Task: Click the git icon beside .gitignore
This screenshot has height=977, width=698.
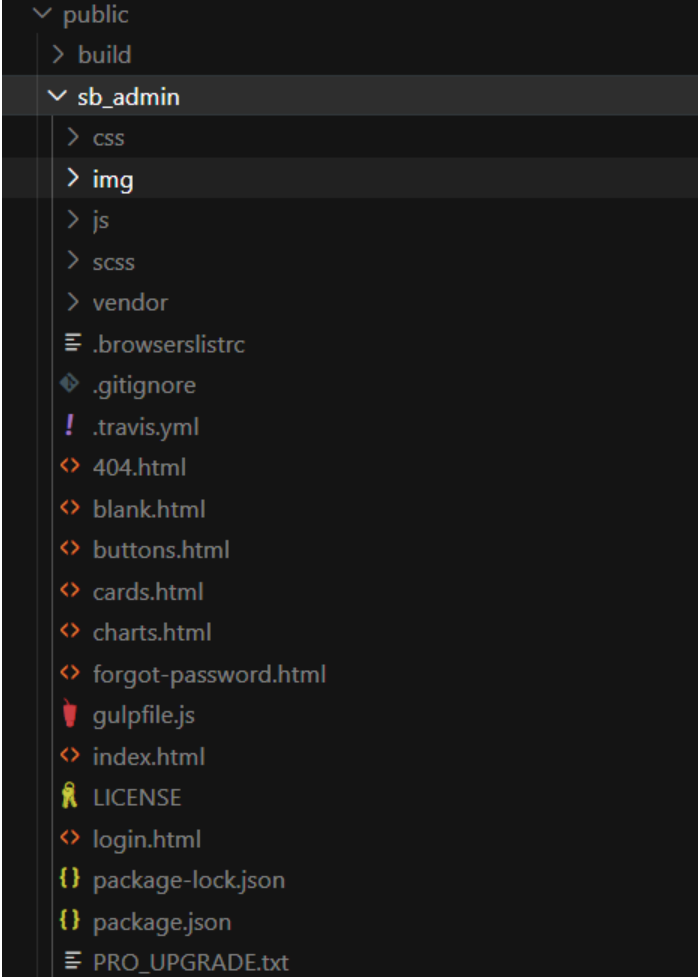Action: pyautogui.click(x=69, y=385)
